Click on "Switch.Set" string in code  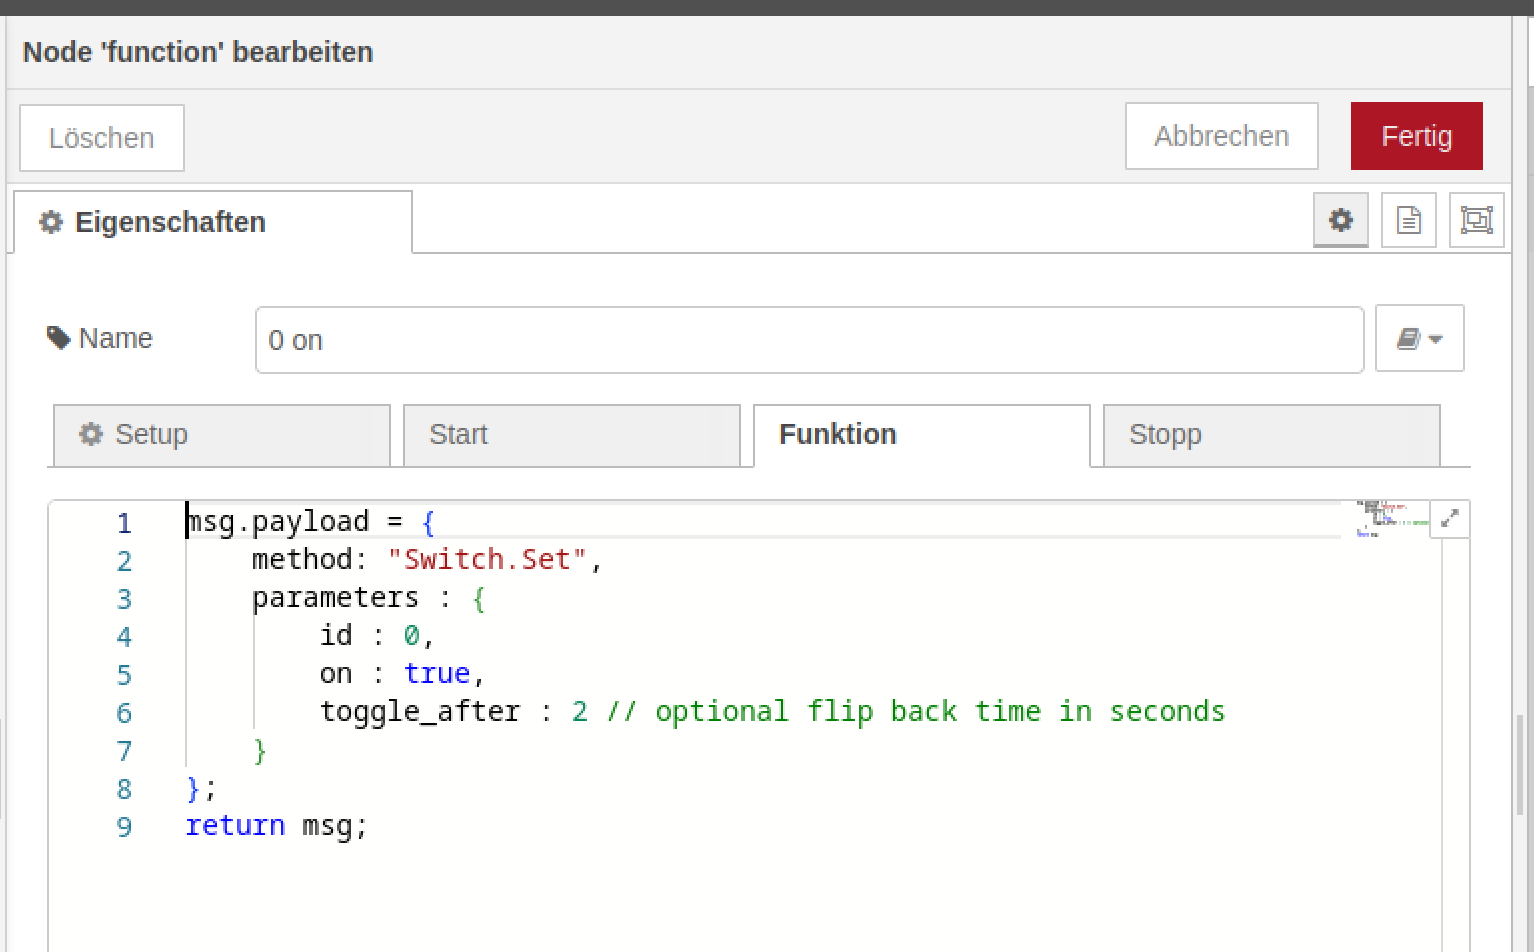(487, 559)
